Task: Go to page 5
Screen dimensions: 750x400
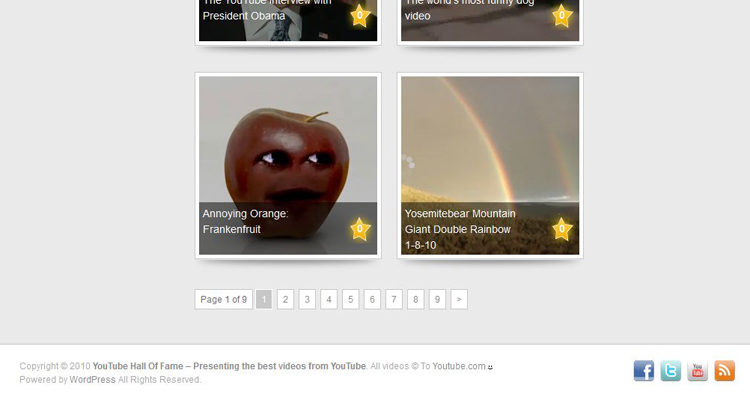Action: click(x=351, y=300)
